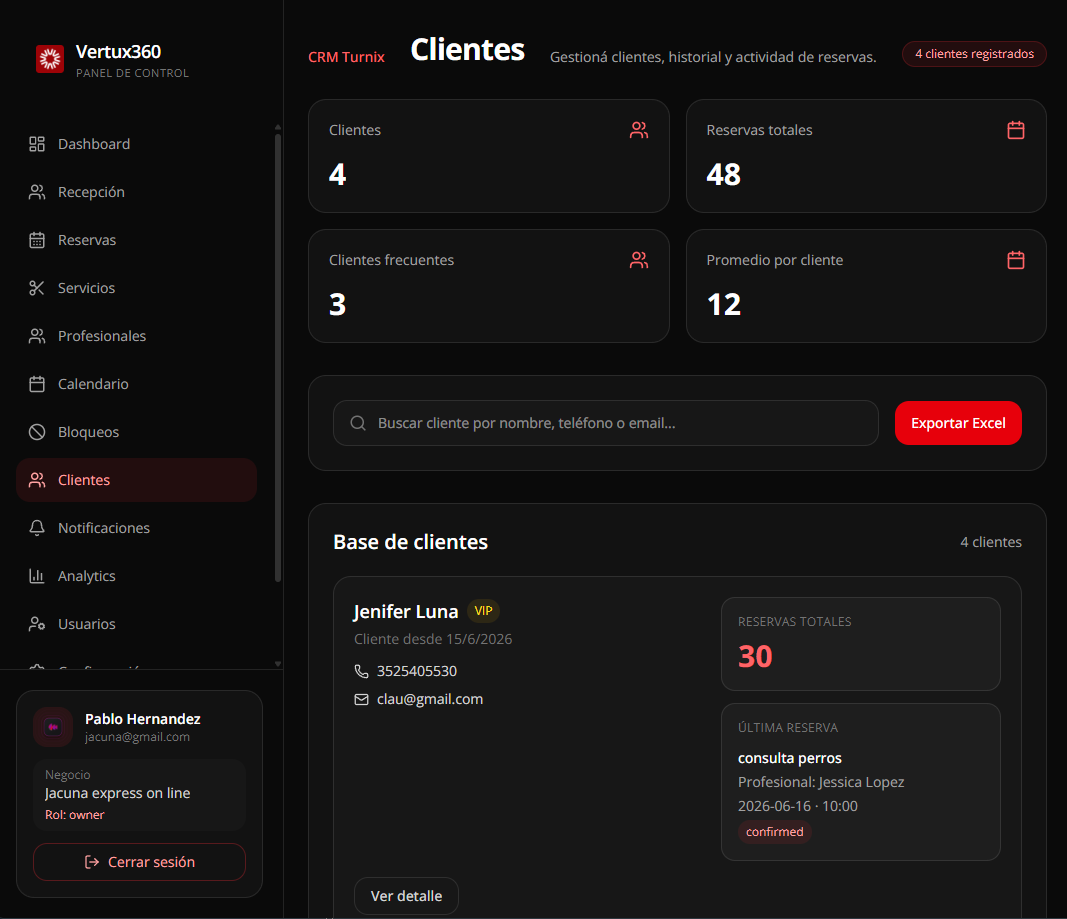
Task: Select Servicios in the sidebar
Action: pos(136,288)
